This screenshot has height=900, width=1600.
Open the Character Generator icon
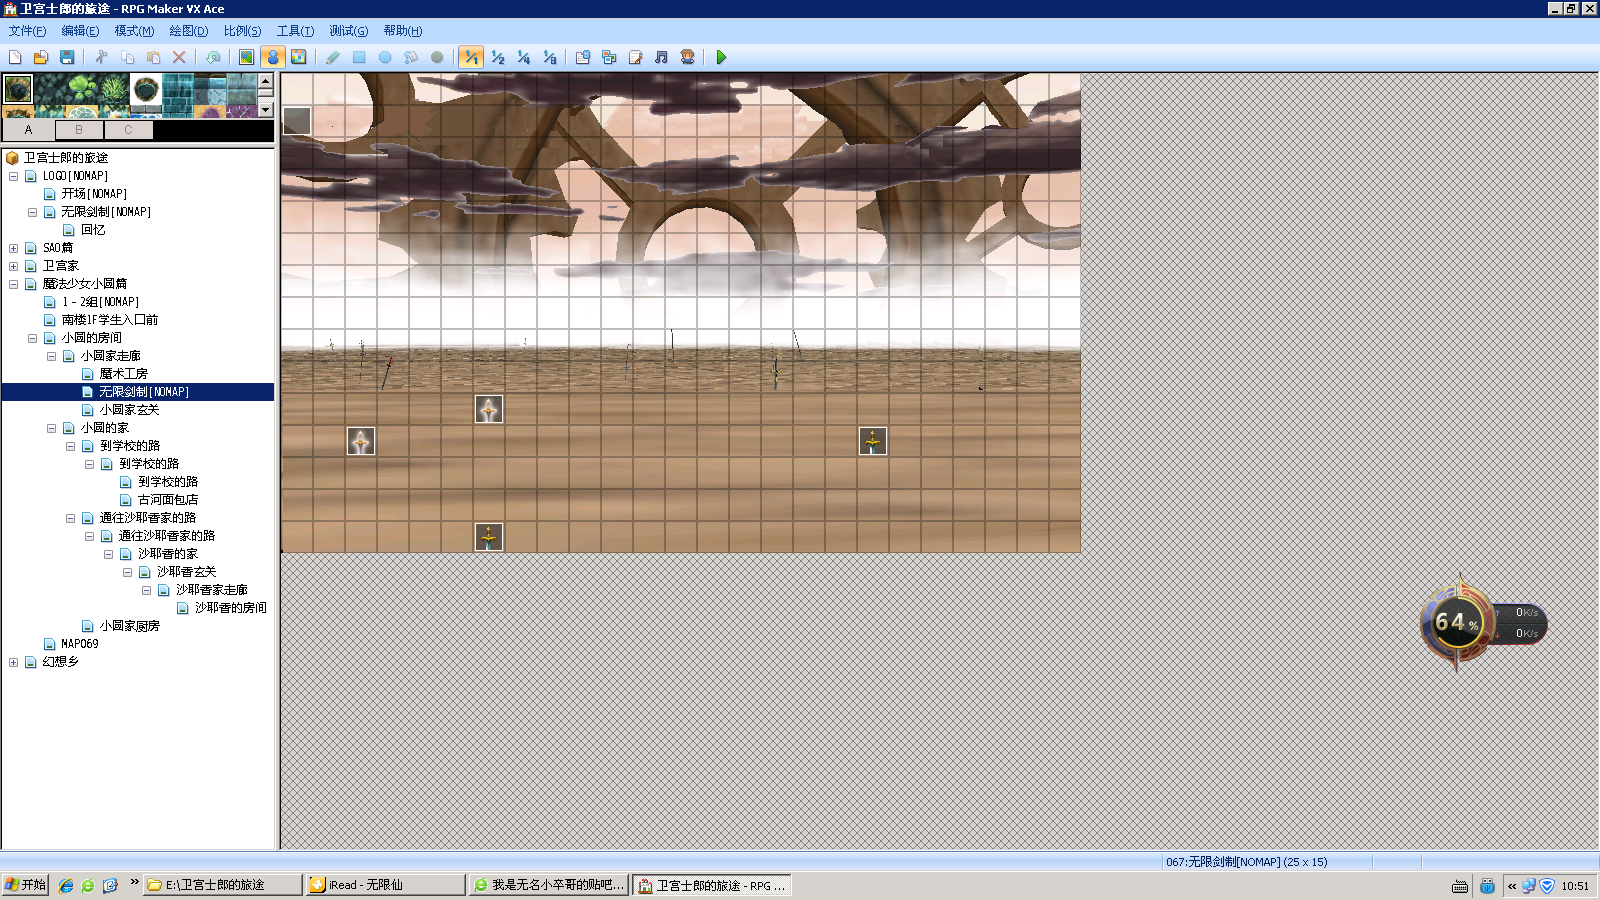687,57
